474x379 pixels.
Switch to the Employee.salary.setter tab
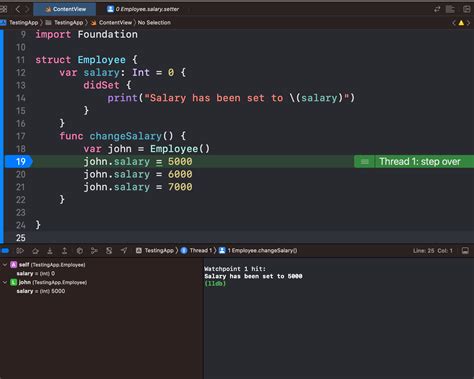pyautogui.click(x=143, y=9)
